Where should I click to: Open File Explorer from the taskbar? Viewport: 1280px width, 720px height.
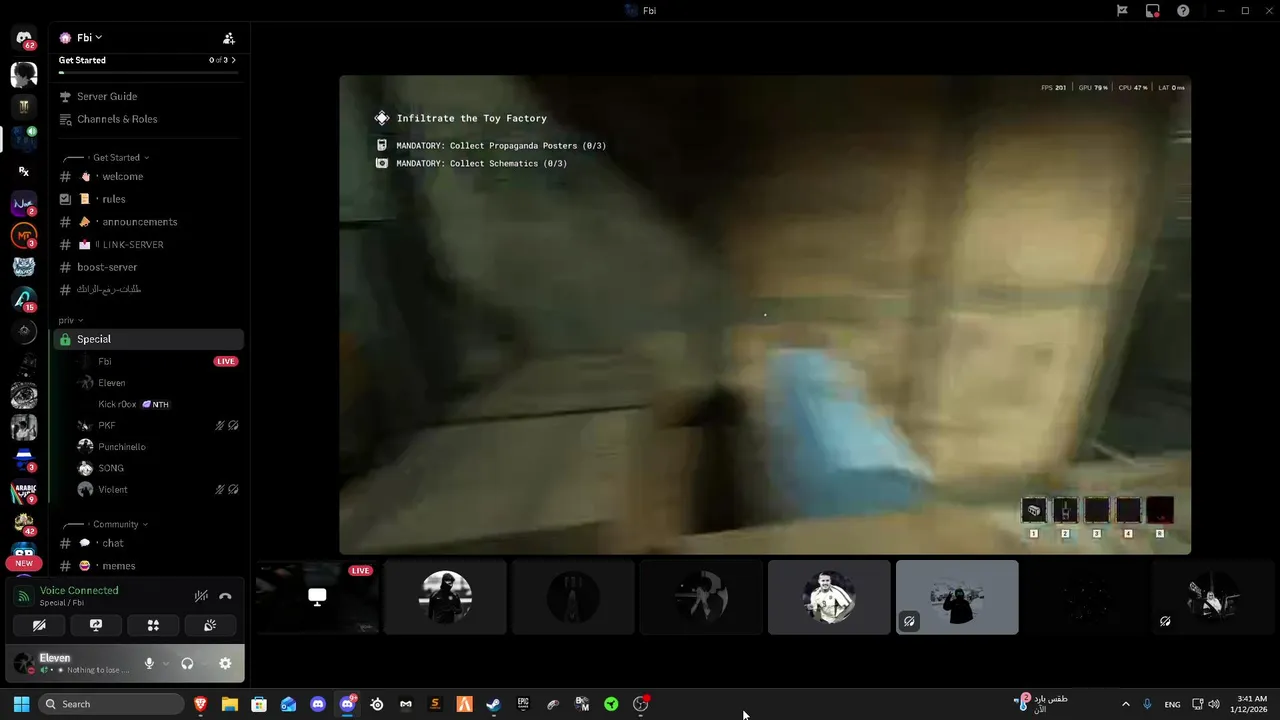pyautogui.click(x=229, y=704)
